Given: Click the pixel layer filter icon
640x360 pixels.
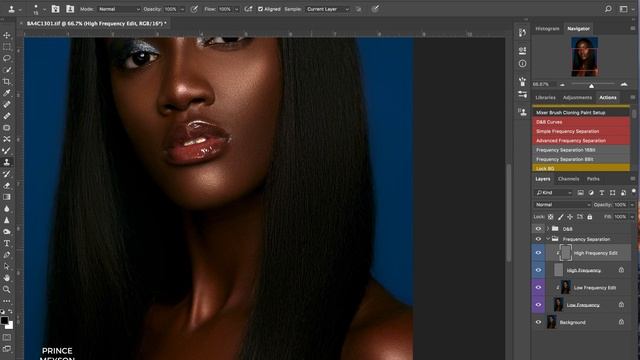Looking at the screenshot, I should 580,193.
